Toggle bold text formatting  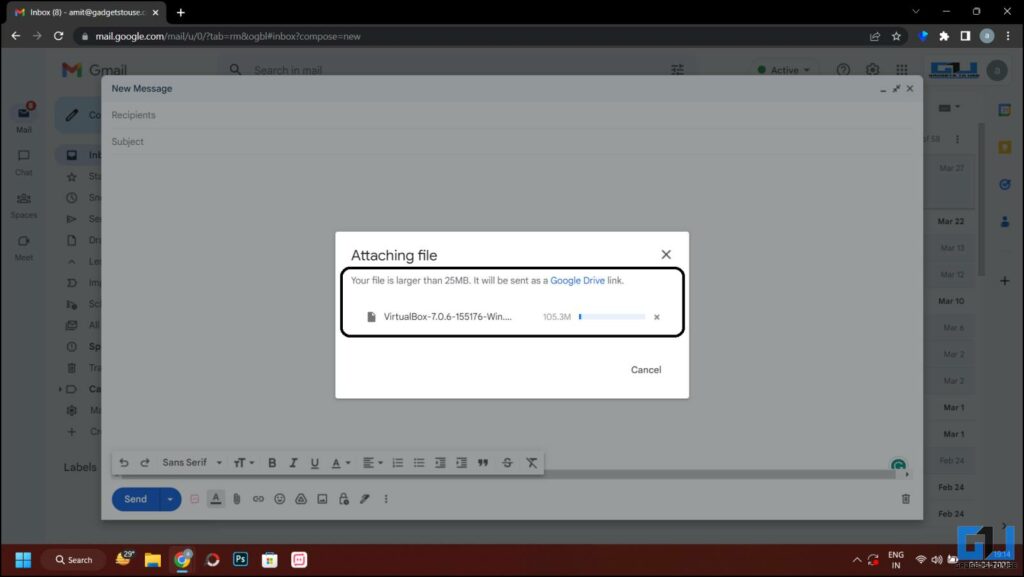click(272, 462)
